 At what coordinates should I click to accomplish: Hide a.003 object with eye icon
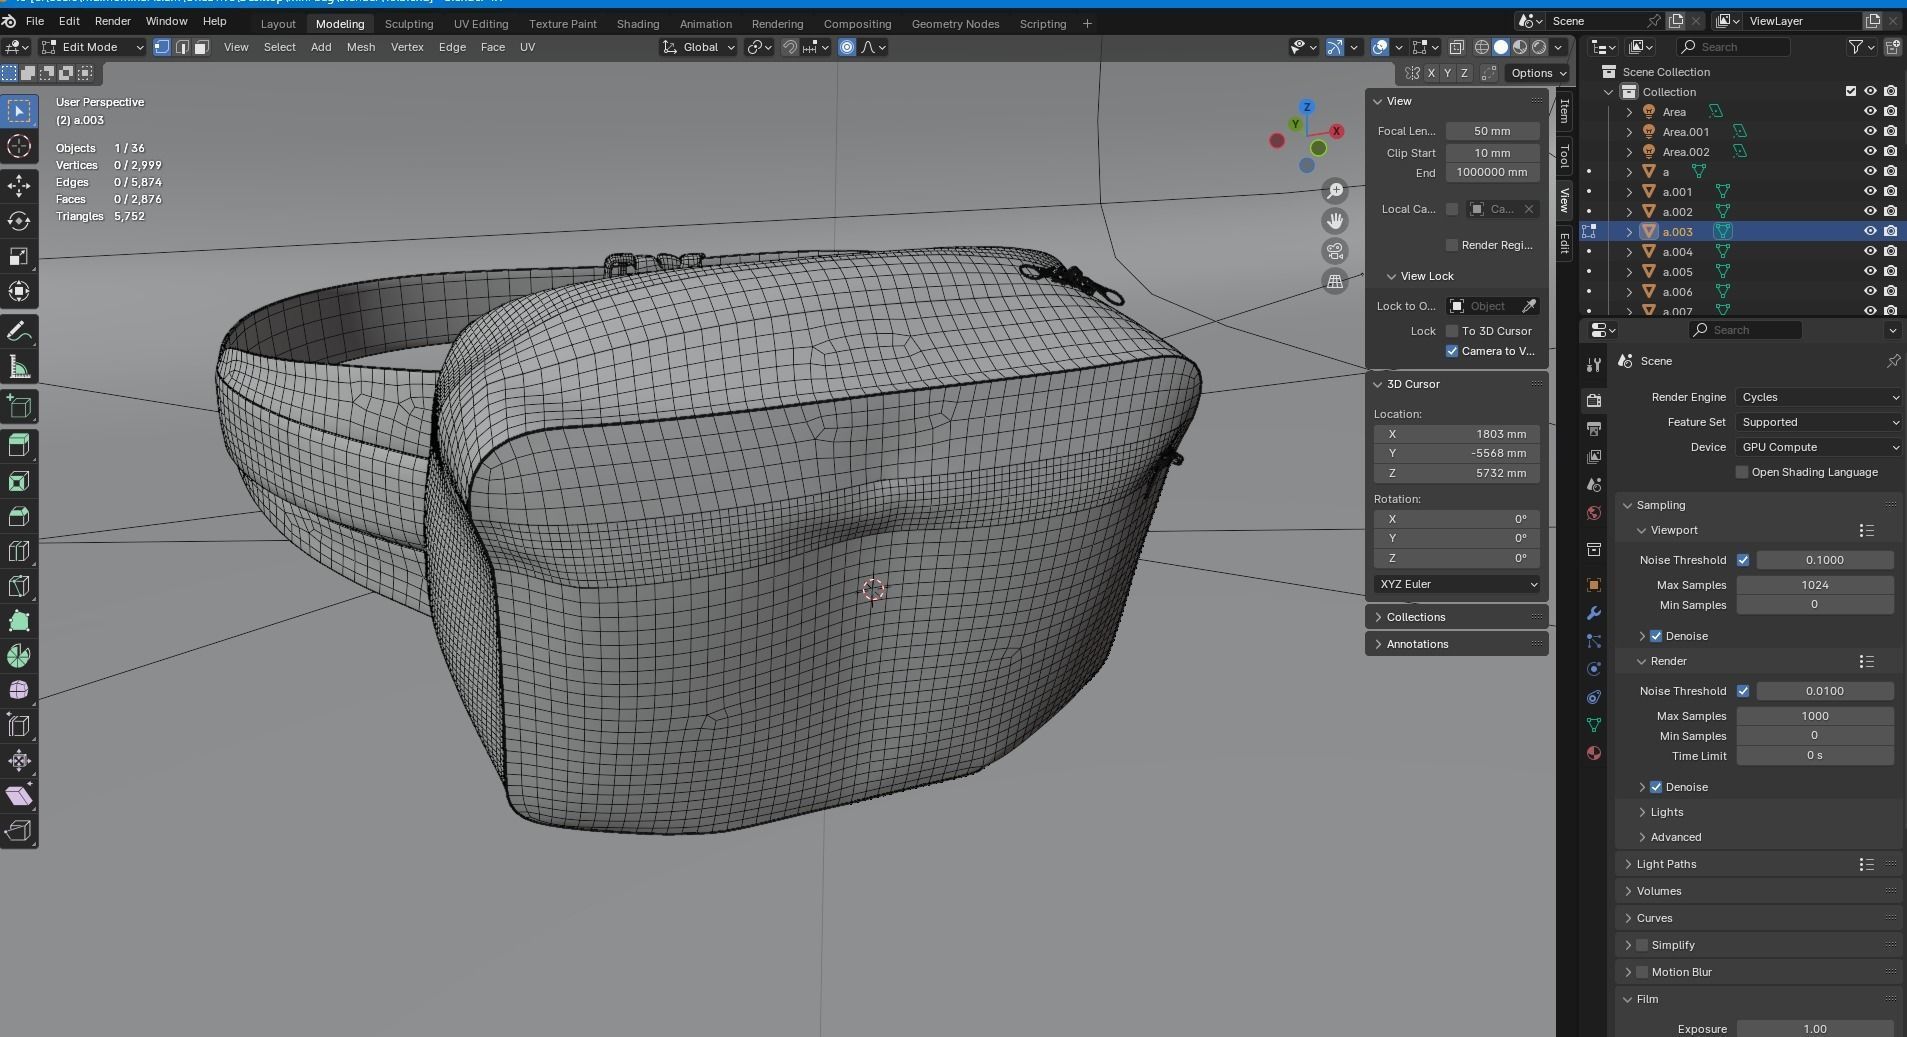click(x=1870, y=231)
